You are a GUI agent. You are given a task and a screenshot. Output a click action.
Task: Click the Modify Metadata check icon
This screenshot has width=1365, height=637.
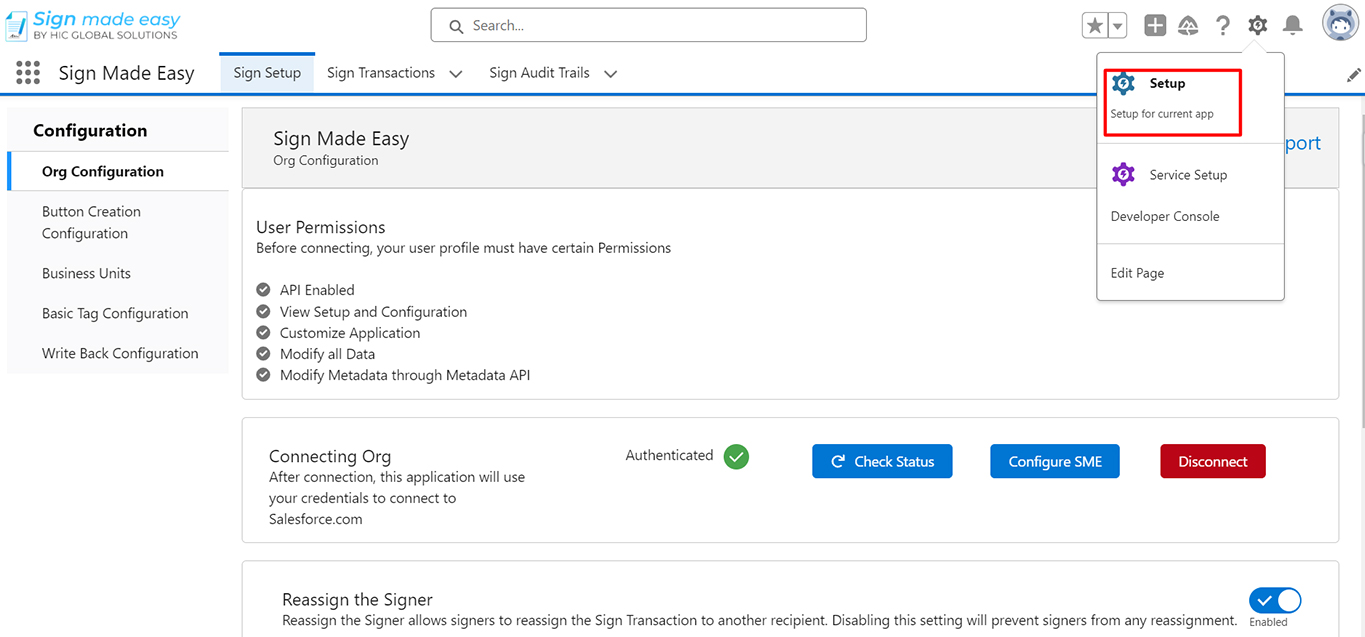[263, 375]
